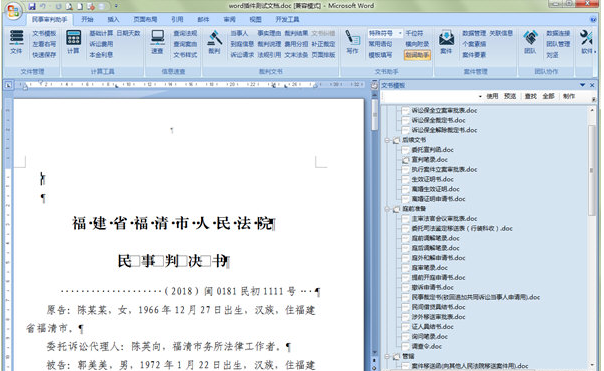
Task: Click the 模板填写 button
Action: pos(380,55)
